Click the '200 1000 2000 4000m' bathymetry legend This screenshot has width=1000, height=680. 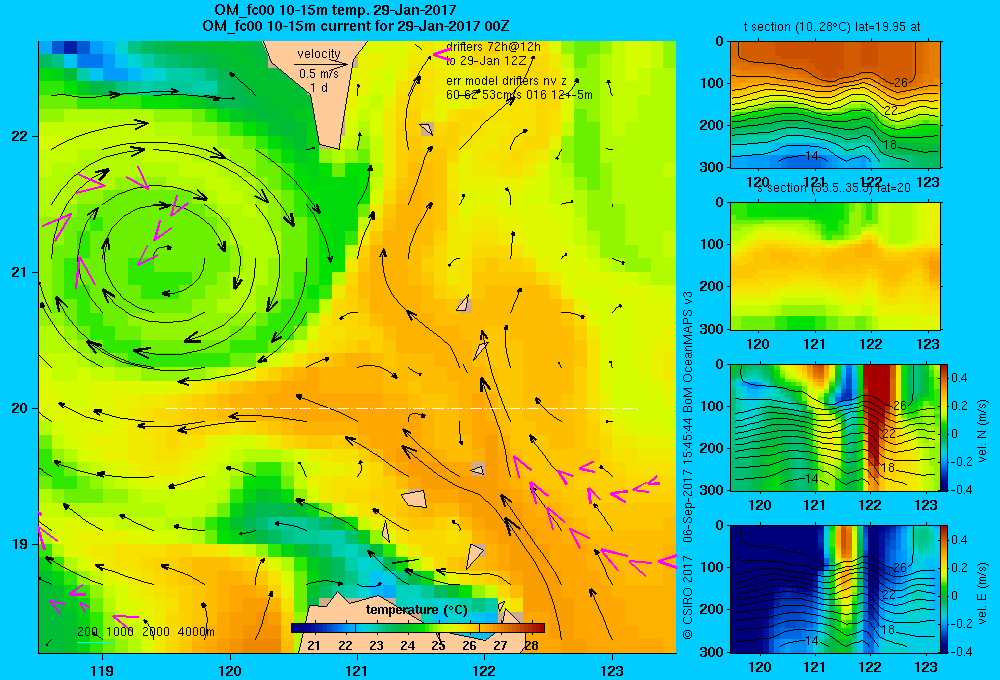146,632
